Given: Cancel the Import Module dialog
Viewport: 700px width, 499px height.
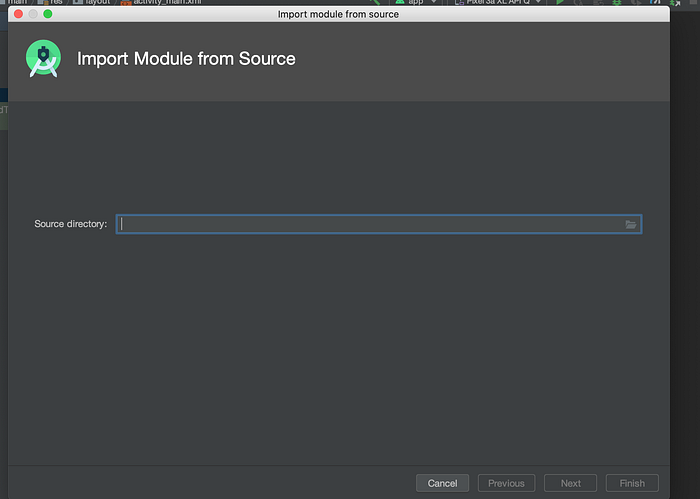Looking at the screenshot, I should (x=442, y=483).
